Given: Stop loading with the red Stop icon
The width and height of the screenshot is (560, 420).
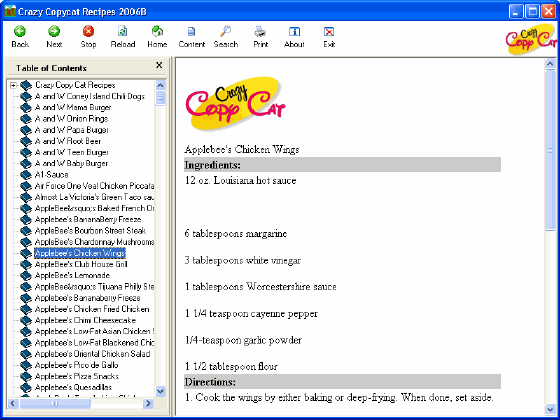Looking at the screenshot, I should (x=88, y=31).
